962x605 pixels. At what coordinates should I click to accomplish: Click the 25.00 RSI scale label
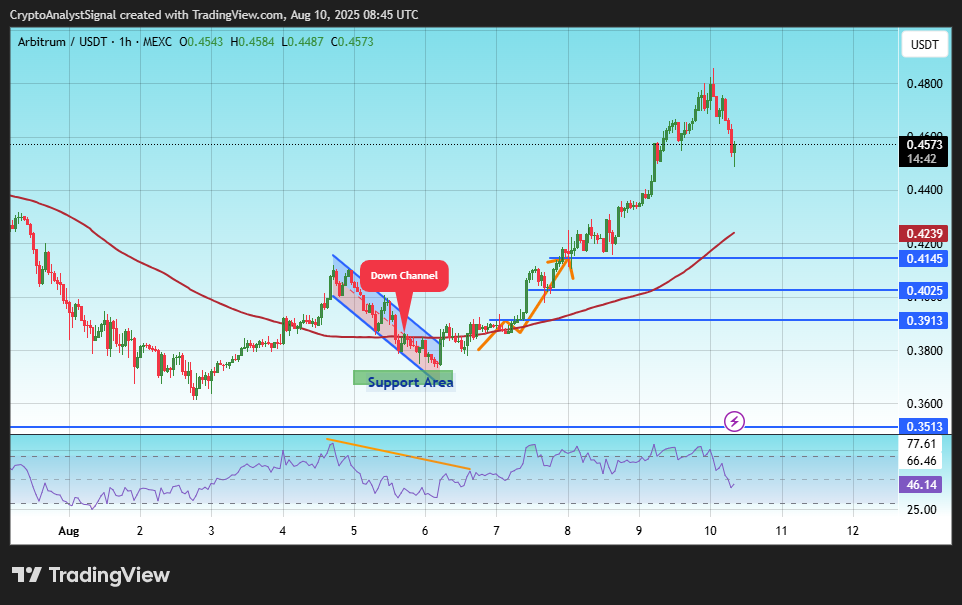pyautogui.click(x=922, y=509)
